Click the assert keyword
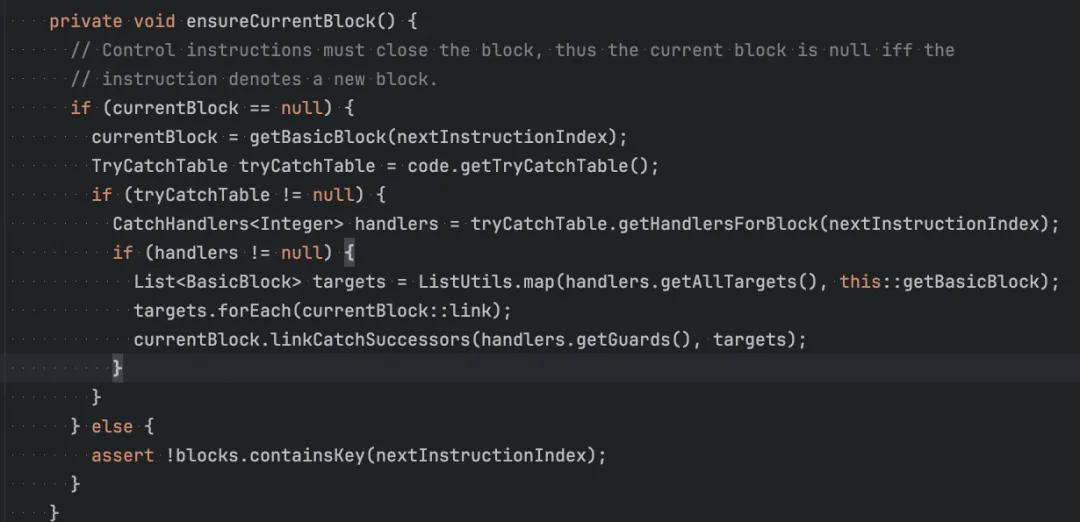 (x=122, y=456)
